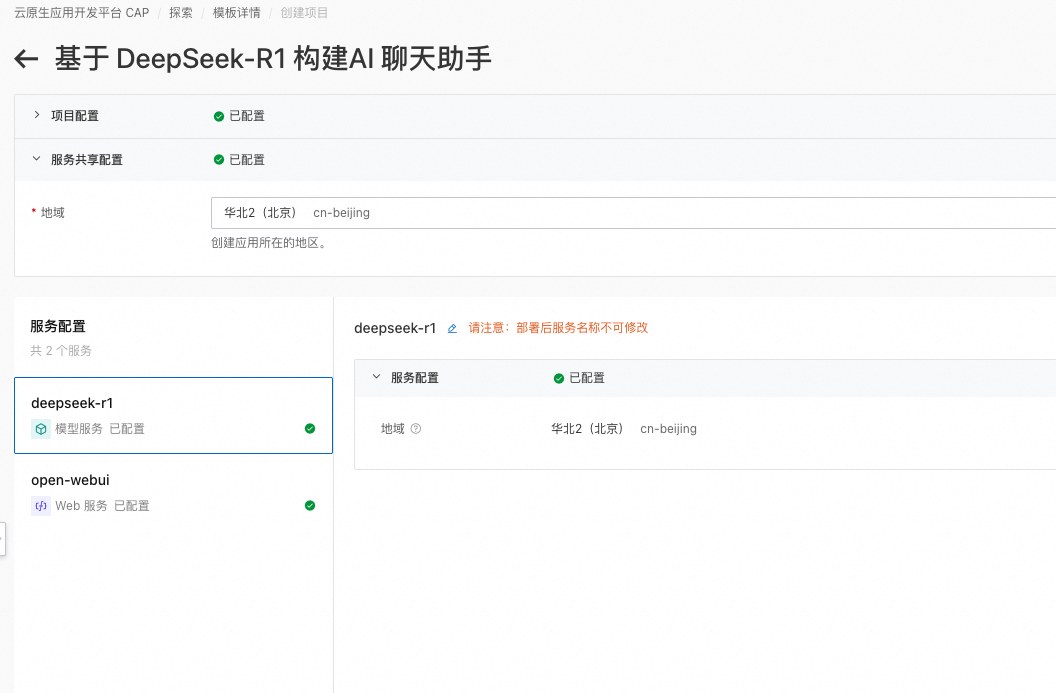Click the 服务配置 heading in left panel
The height and width of the screenshot is (693, 1056).
(x=58, y=327)
